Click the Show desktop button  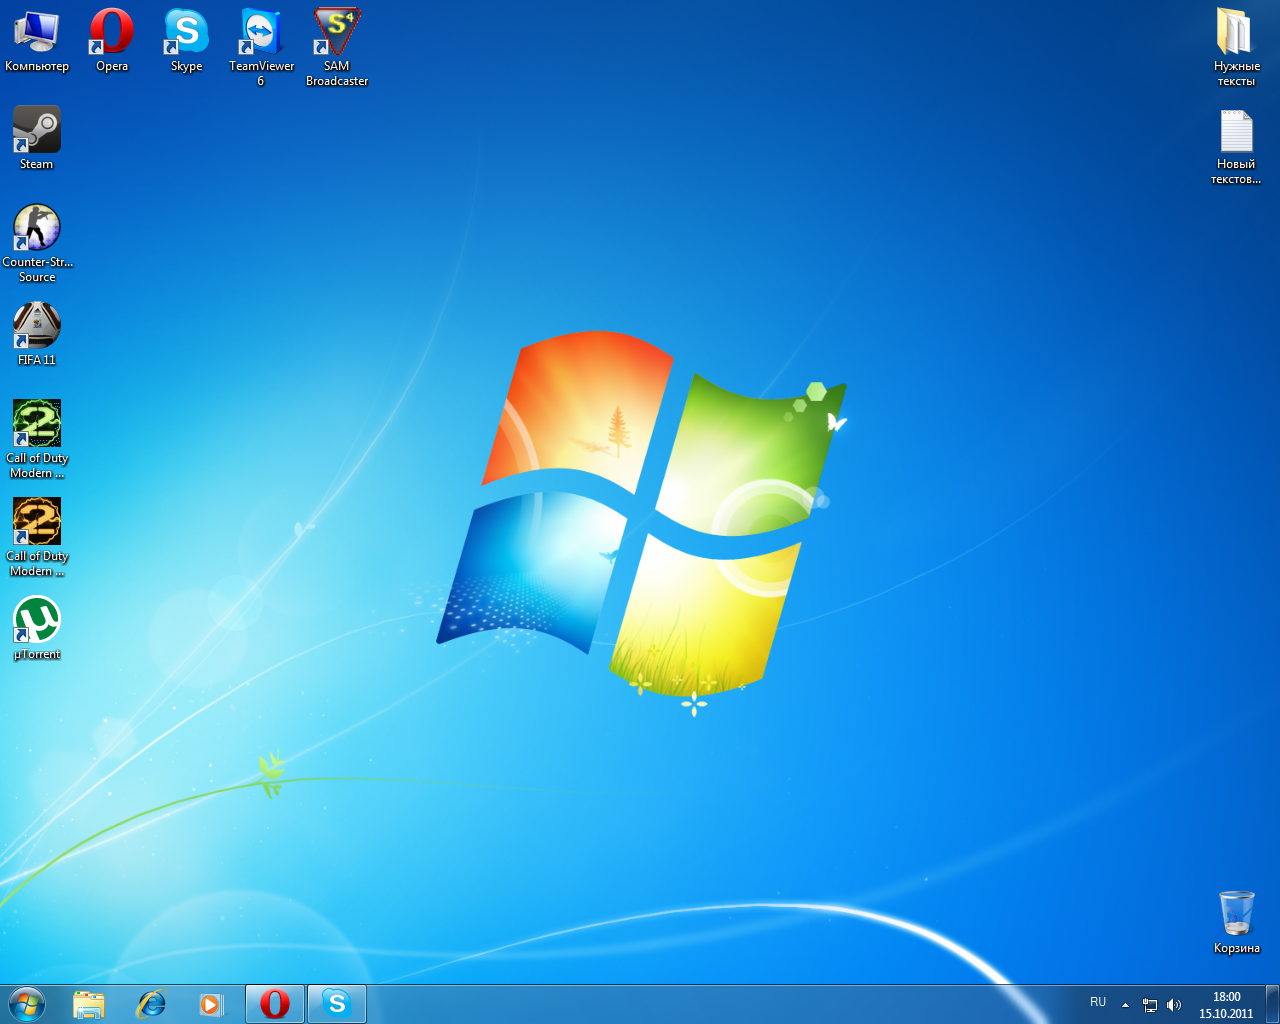coord(1272,1004)
